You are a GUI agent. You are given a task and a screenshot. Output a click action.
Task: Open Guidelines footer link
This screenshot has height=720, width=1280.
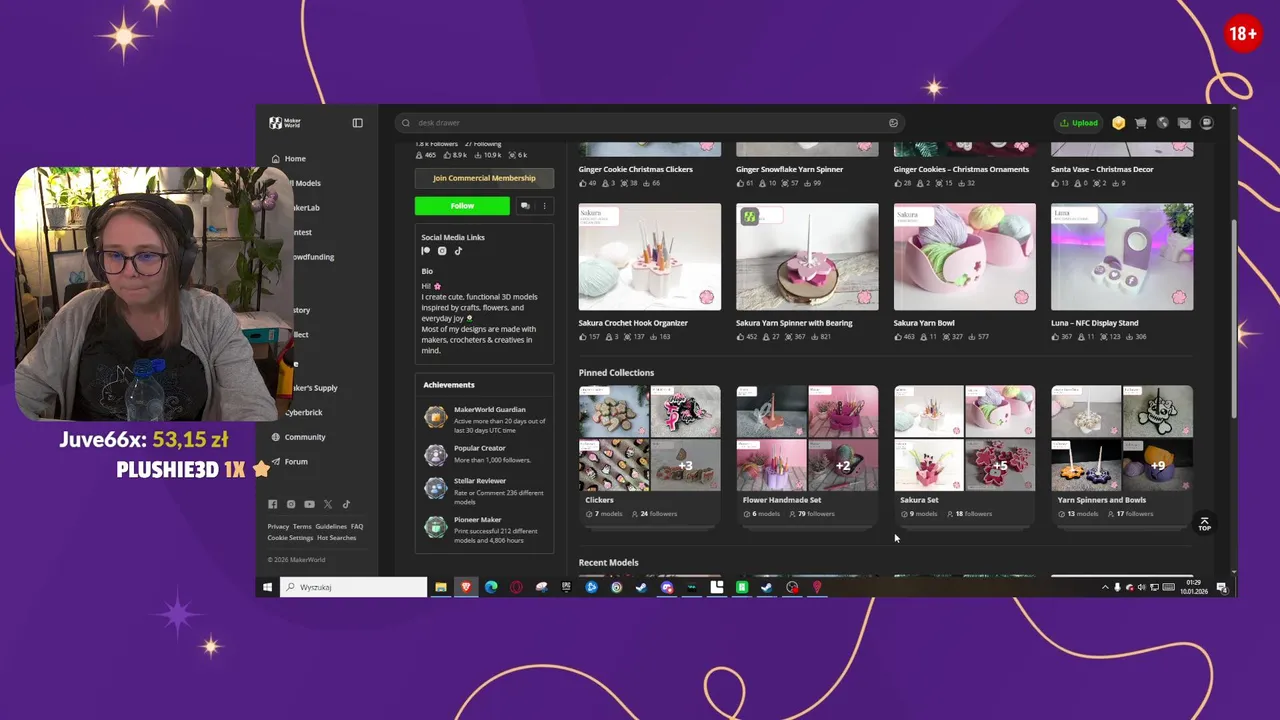point(331,526)
